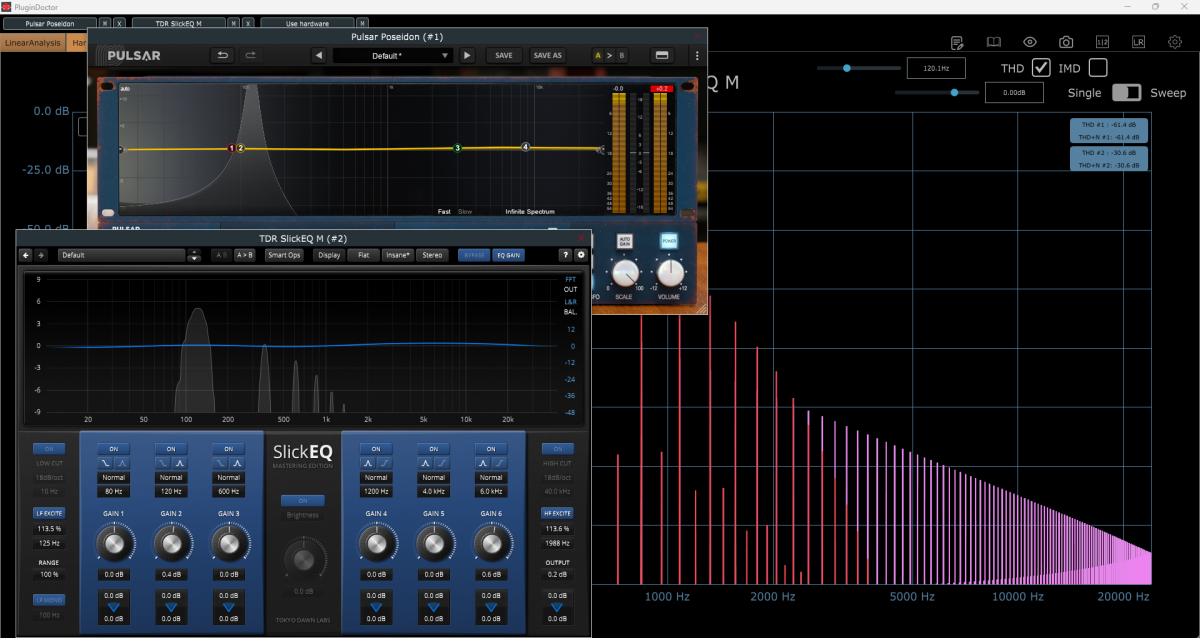Image resolution: width=1200 pixels, height=638 pixels.
Task: Click Pulsar SAVE button
Action: pos(504,55)
